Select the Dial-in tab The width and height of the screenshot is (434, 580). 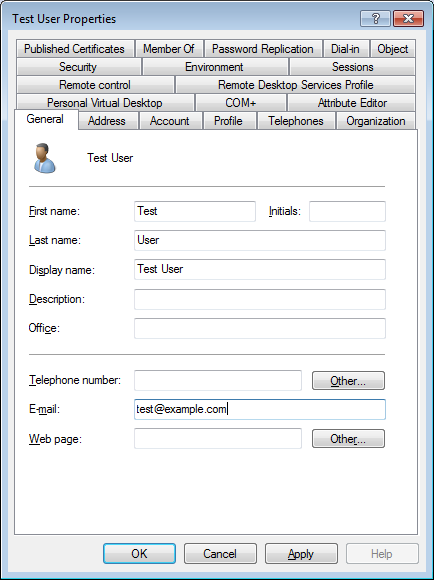click(x=345, y=49)
